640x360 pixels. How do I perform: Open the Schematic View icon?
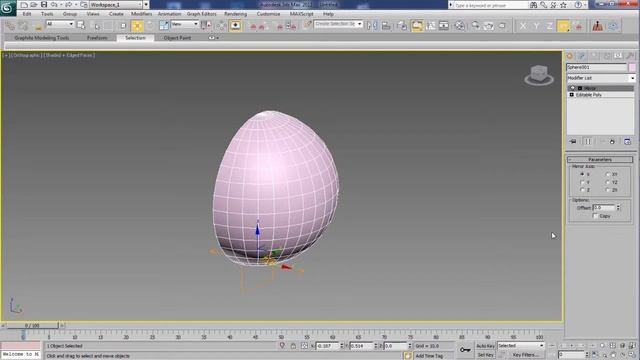(444, 26)
